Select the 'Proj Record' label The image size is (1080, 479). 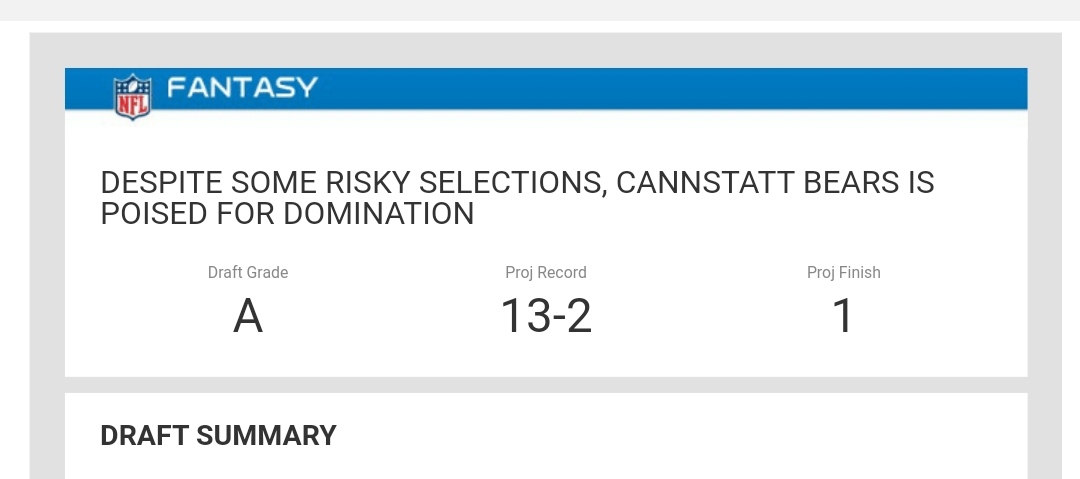tap(546, 272)
